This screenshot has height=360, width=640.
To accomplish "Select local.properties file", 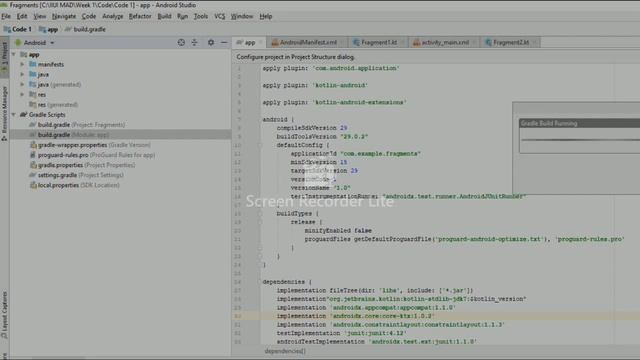I will click(x=75, y=185).
